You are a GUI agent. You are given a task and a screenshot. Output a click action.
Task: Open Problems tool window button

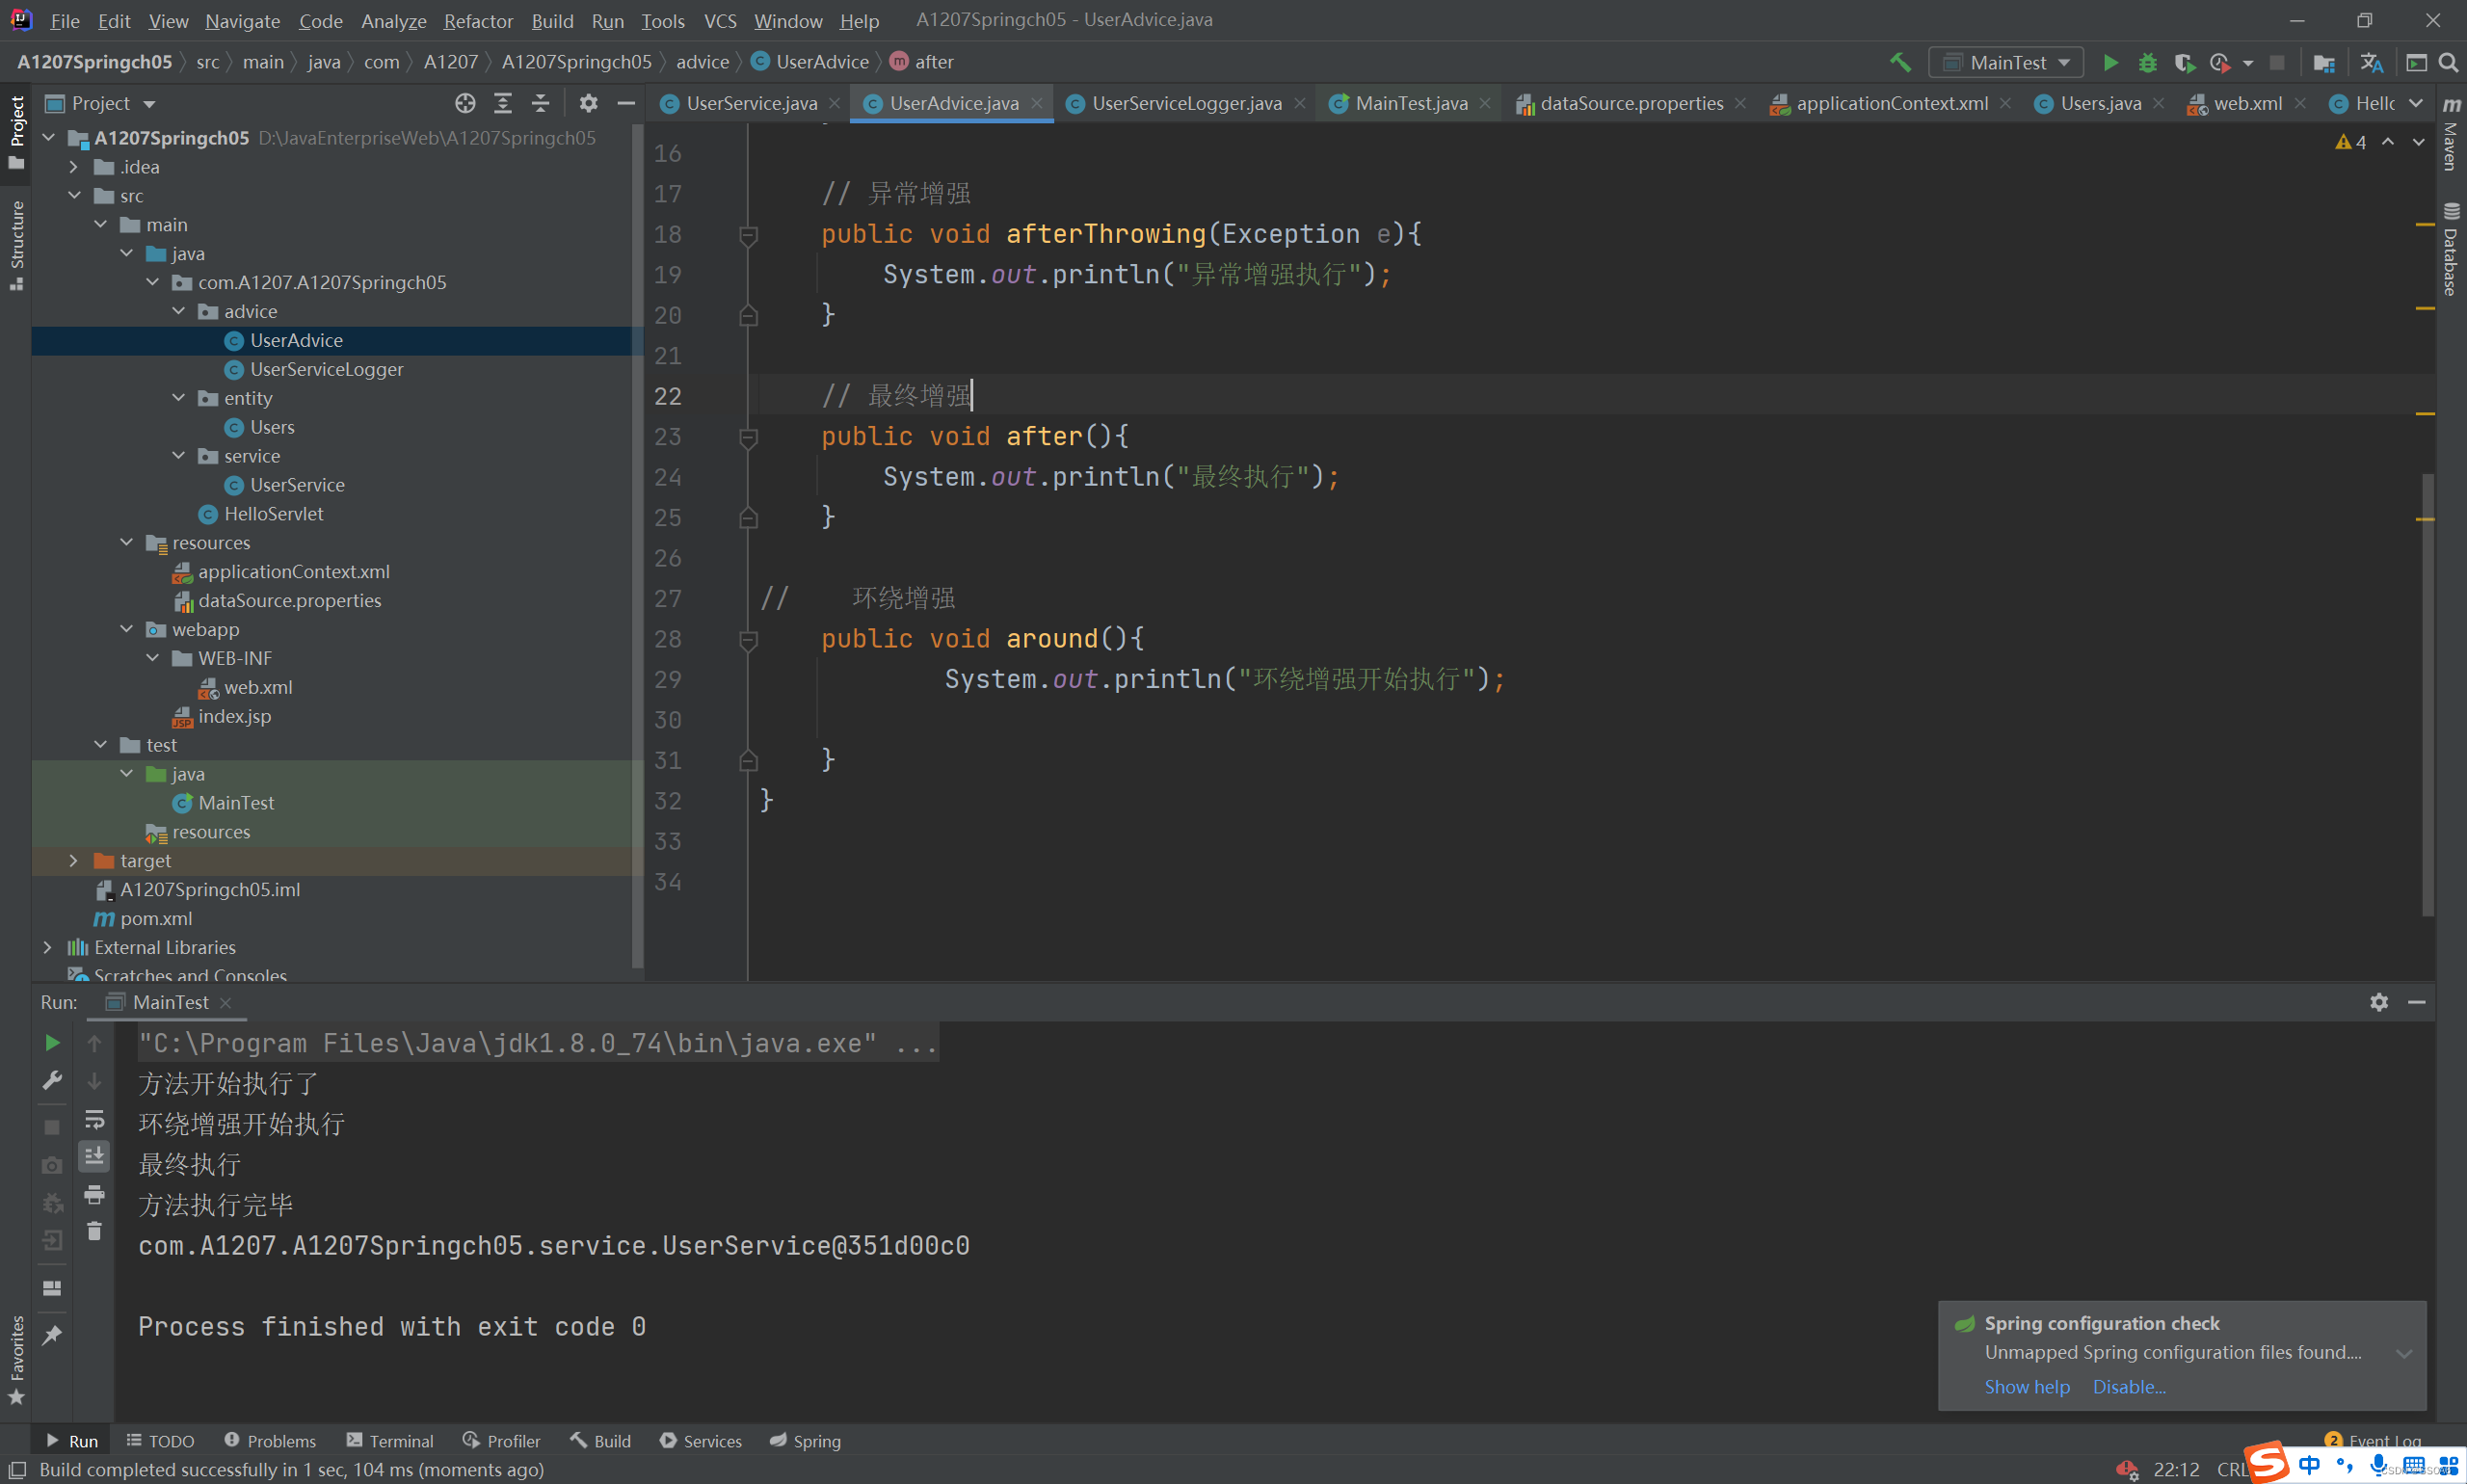270,1441
